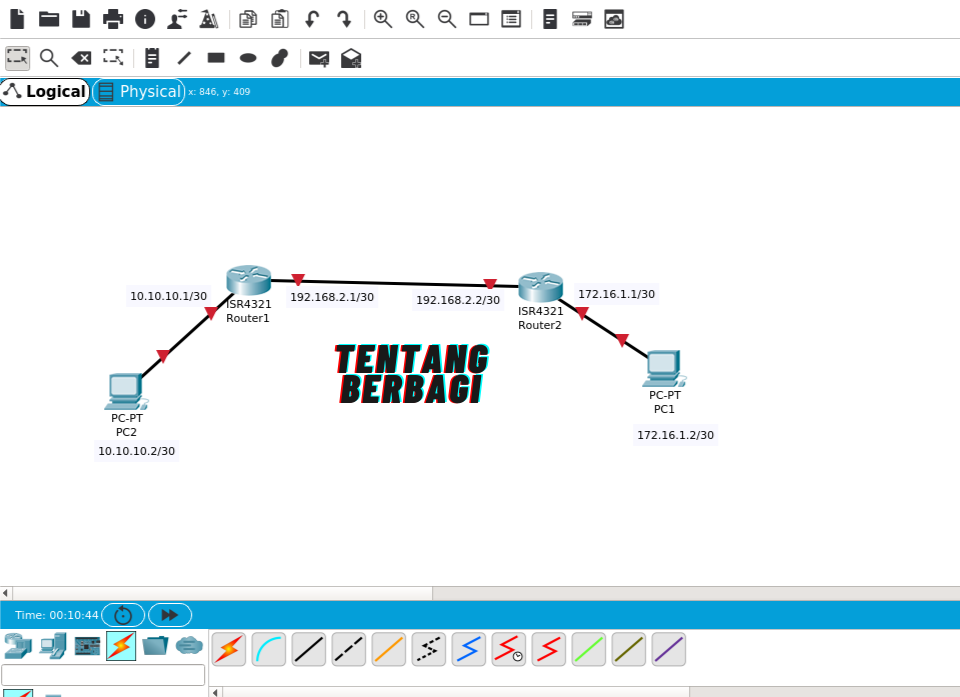Pick the serial DCE connection with clock
The height and width of the screenshot is (697, 960).
click(x=508, y=649)
